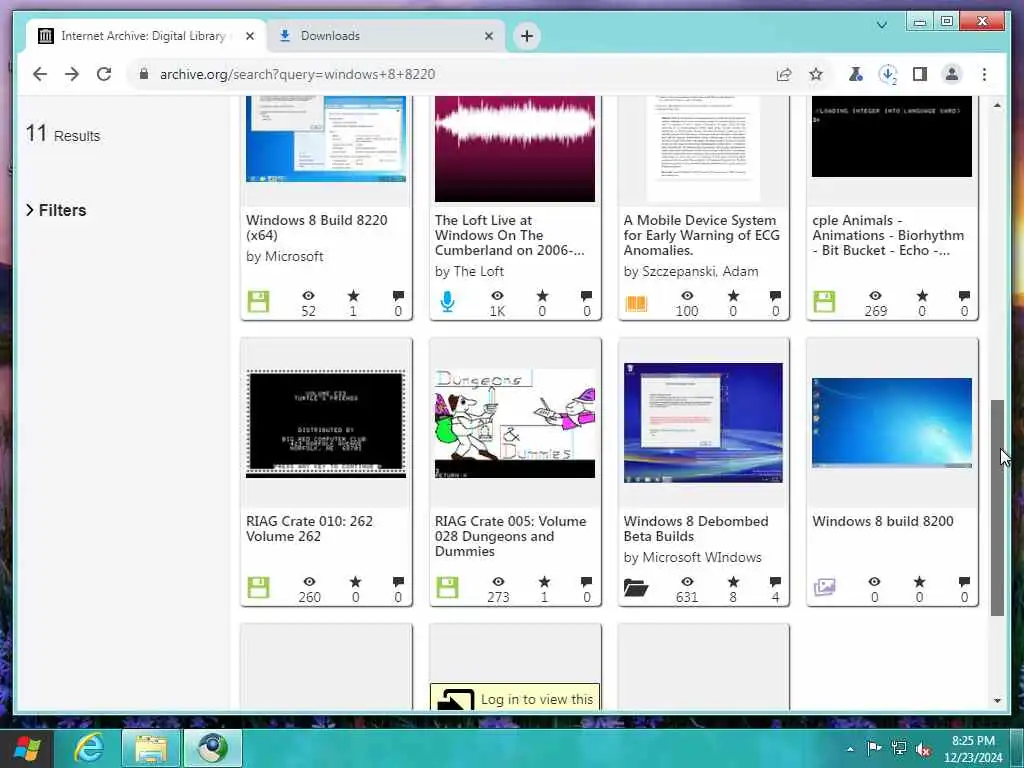Click the volume muted tray icon
Screen dimensions: 1024x768
(x=923, y=750)
